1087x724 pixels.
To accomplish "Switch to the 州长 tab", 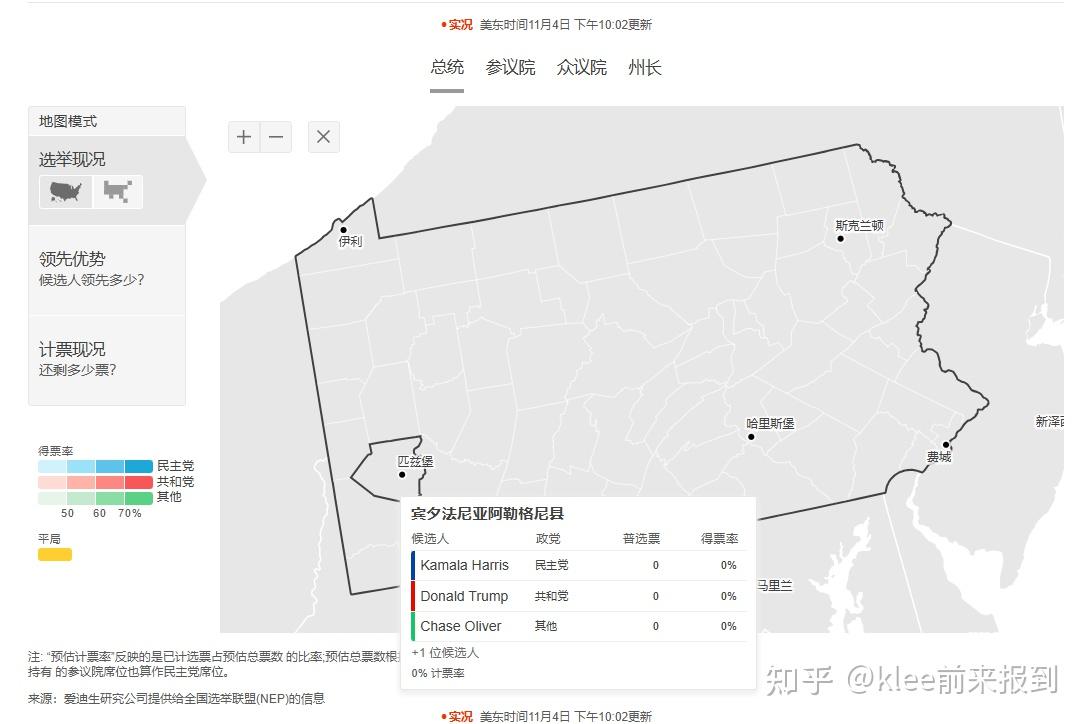I will pyautogui.click(x=645, y=67).
